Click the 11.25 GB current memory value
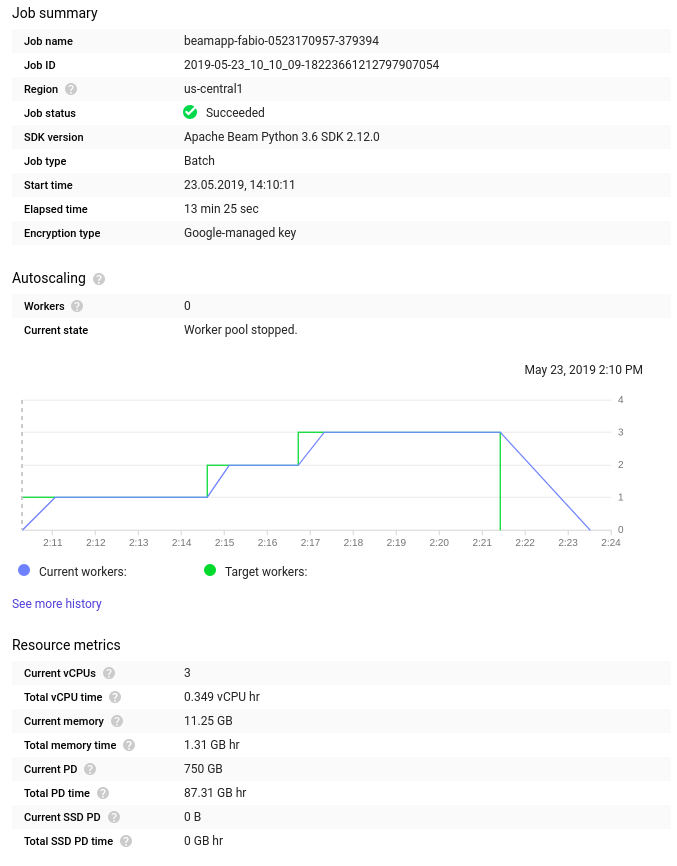The width and height of the screenshot is (677, 866). coord(208,721)
